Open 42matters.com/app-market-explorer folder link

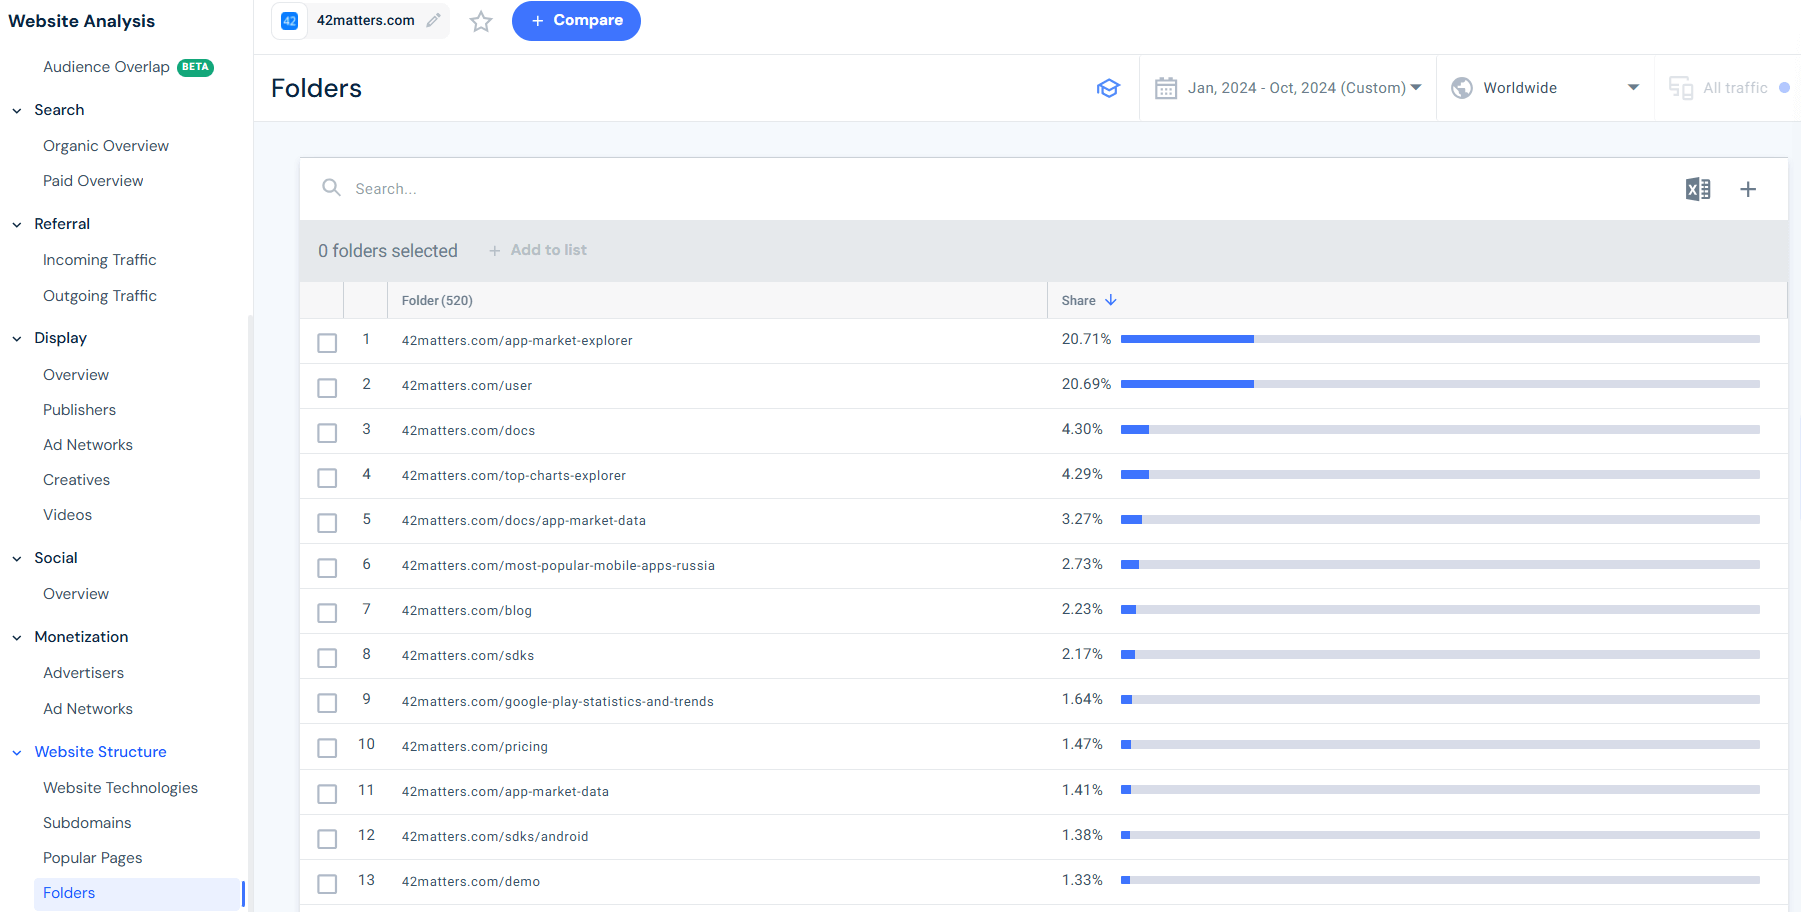pyautogui.click(x=517, y=341)
